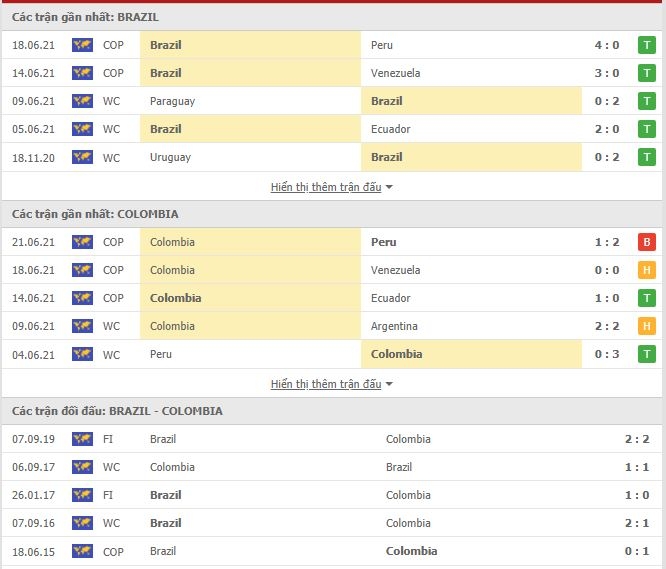Image resolution: width=666 pixels, height=569 pixels.
Task: Click the flag icon in 07.09.19 head-to-head row
Action: coord(82,439)
